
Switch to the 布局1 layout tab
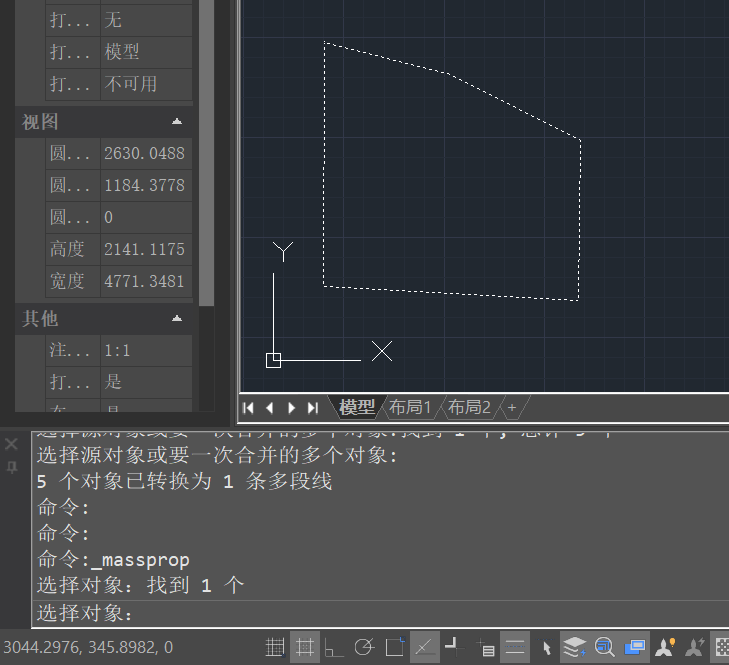pos(410,408)
